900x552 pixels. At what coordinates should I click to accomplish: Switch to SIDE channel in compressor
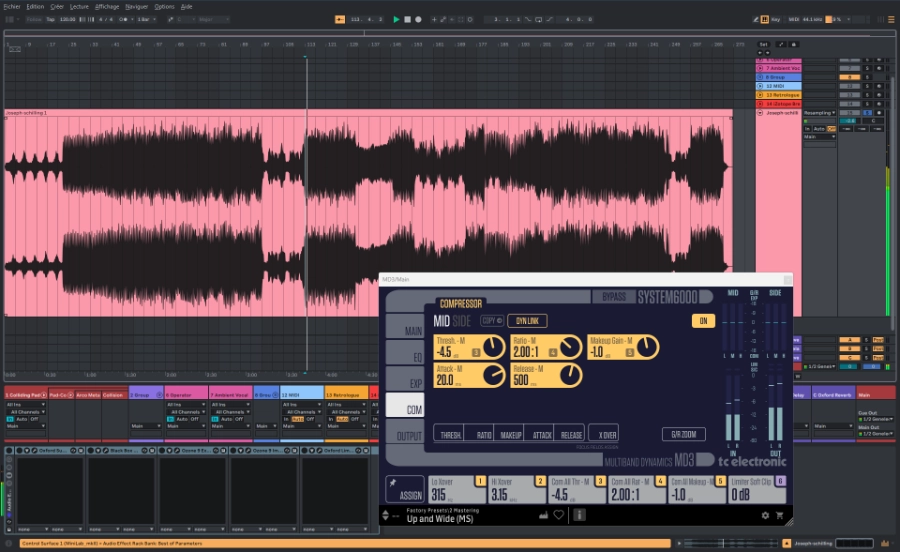461,321
